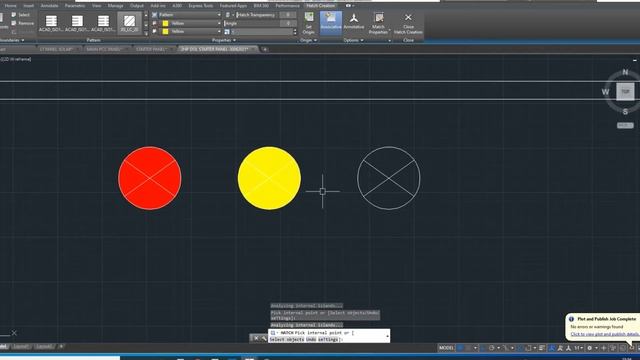Close the command line with X button

tap(256, 338)
